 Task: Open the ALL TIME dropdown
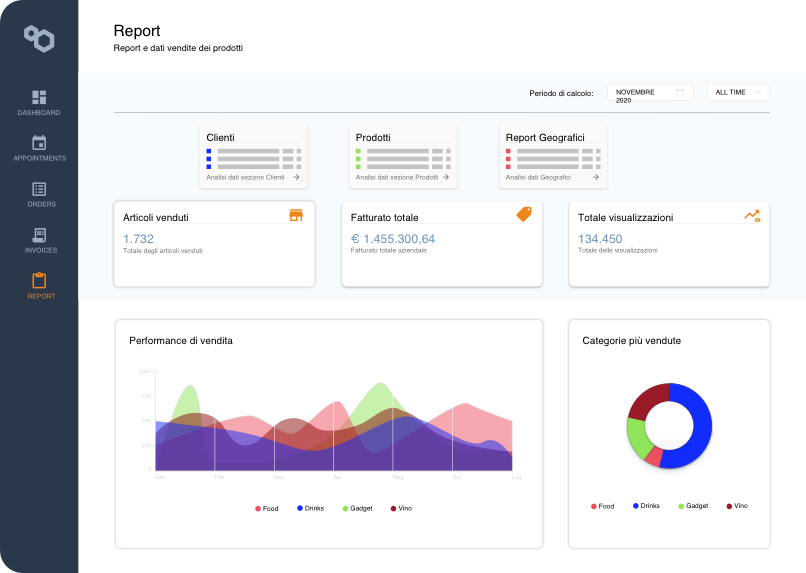pos(738,93)
